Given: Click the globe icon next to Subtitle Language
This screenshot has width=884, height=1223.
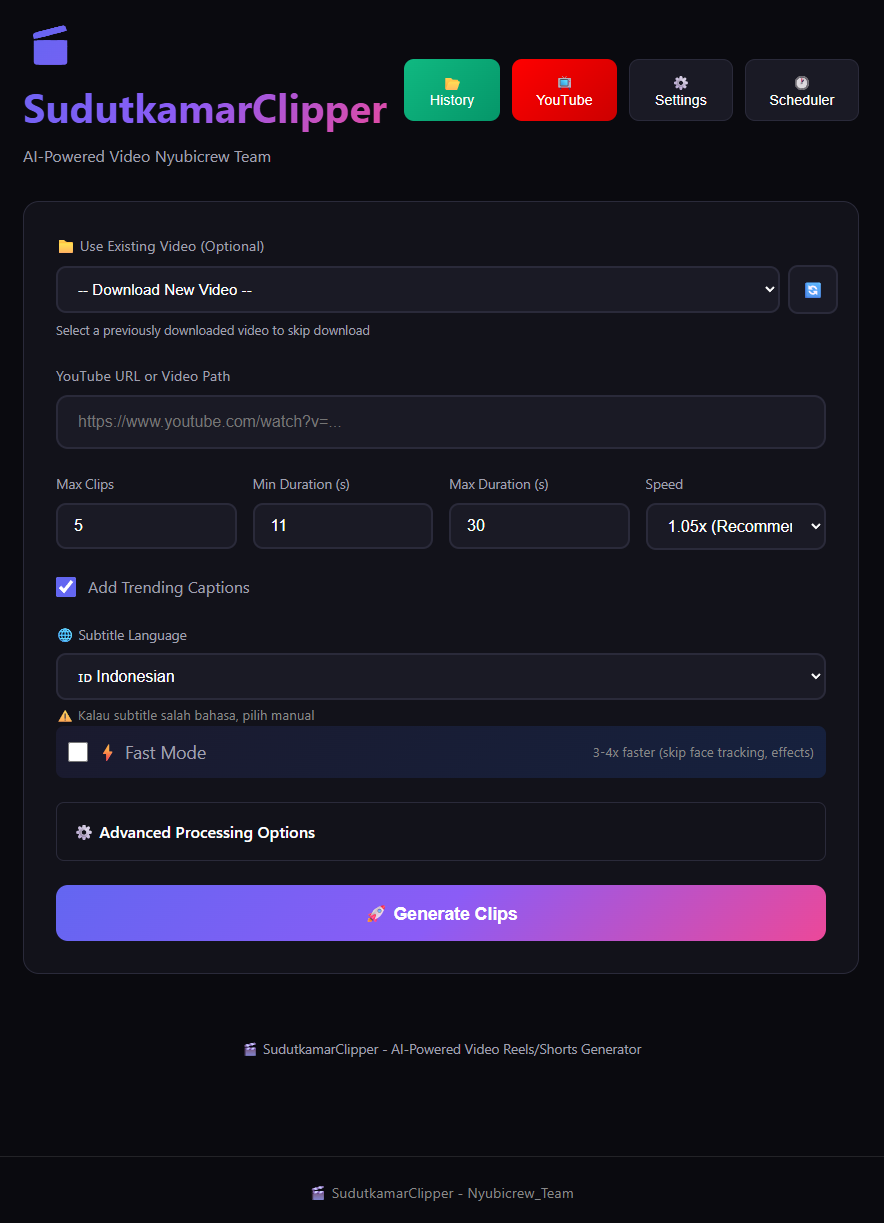Looking at the screenshot, I should 64,634.
